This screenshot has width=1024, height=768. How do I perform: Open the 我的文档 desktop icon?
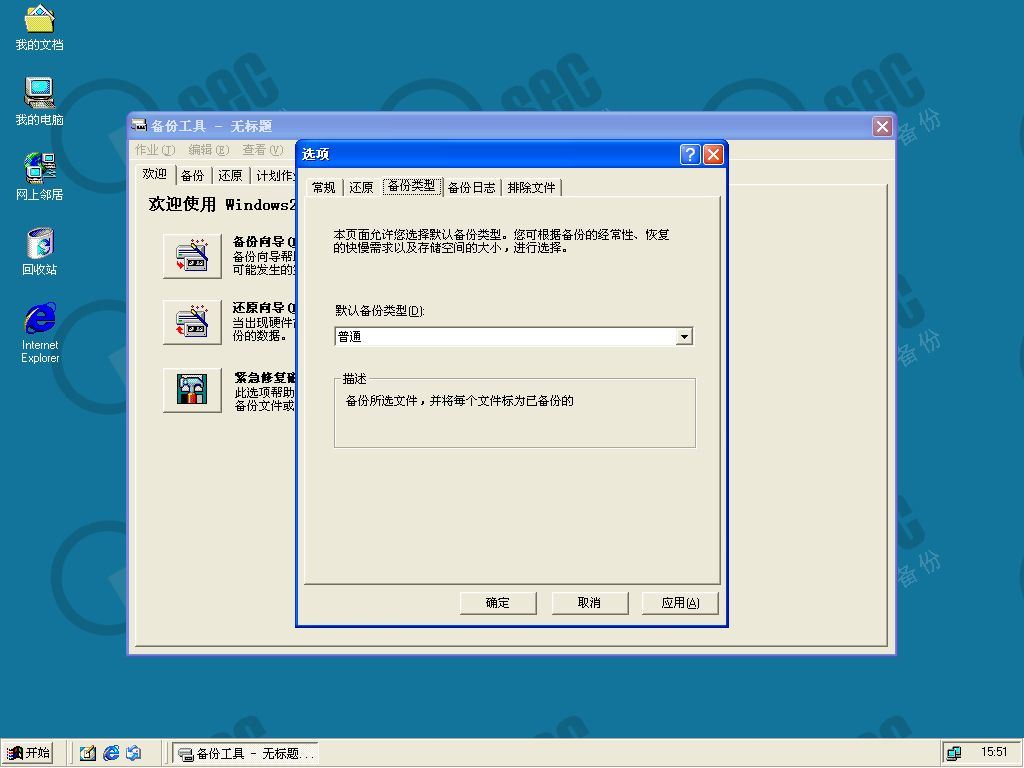(x=39, y=27)
